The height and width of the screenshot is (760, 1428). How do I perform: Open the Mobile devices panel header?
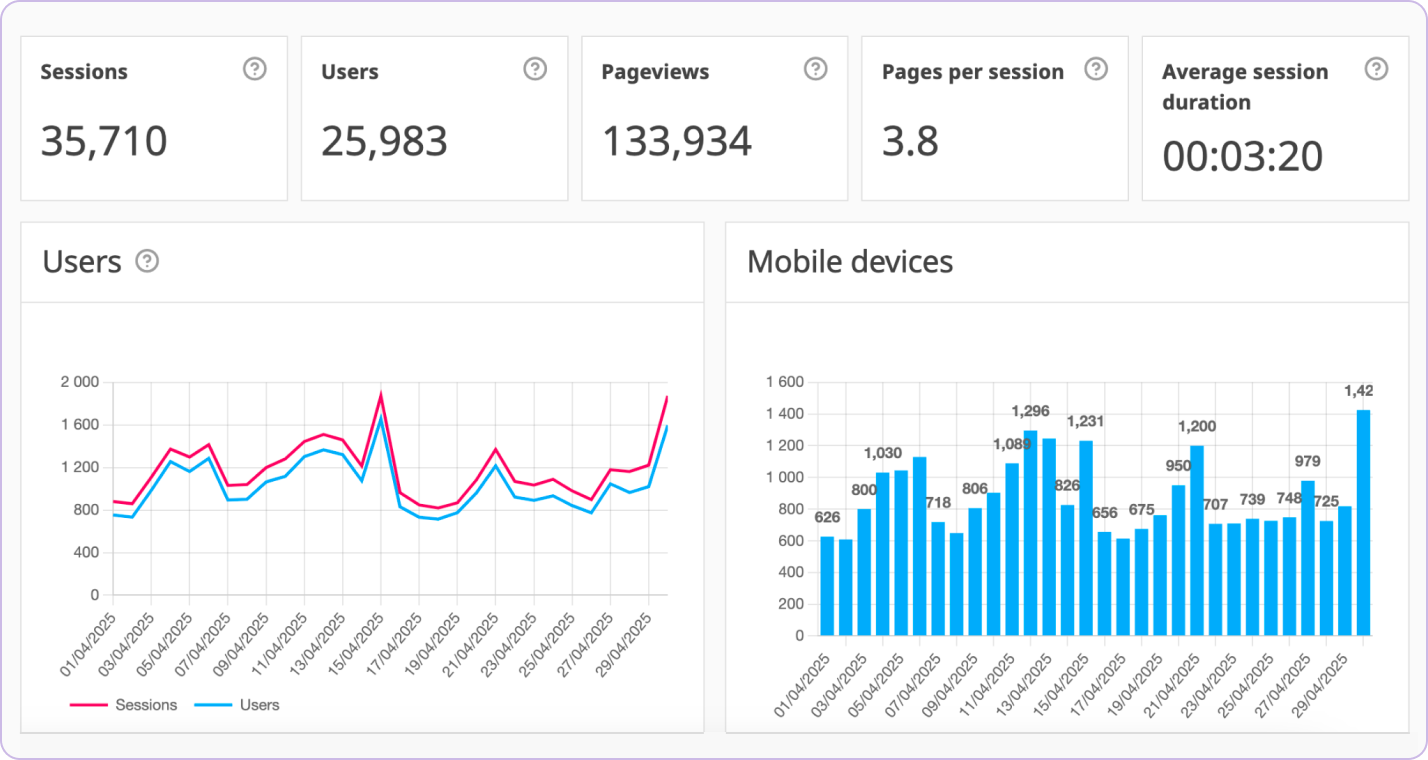tap(851, 262)
